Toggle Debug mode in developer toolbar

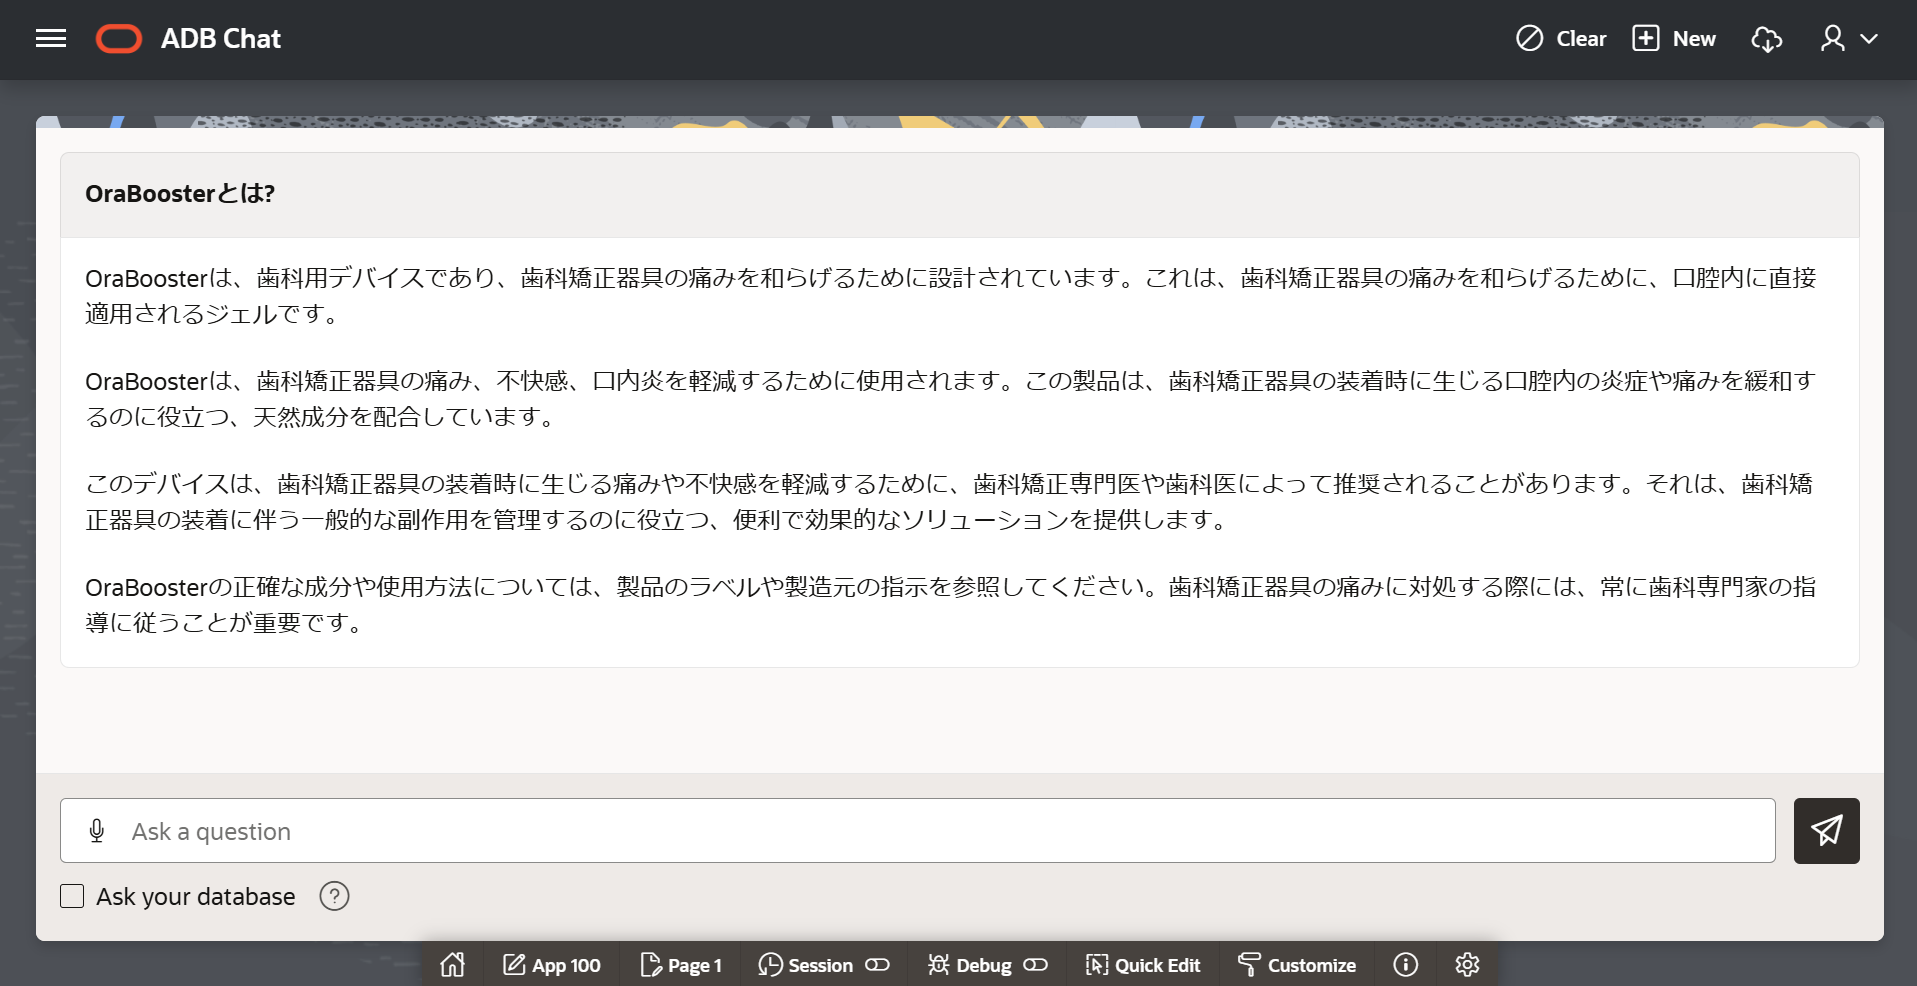tap(988, 965)
